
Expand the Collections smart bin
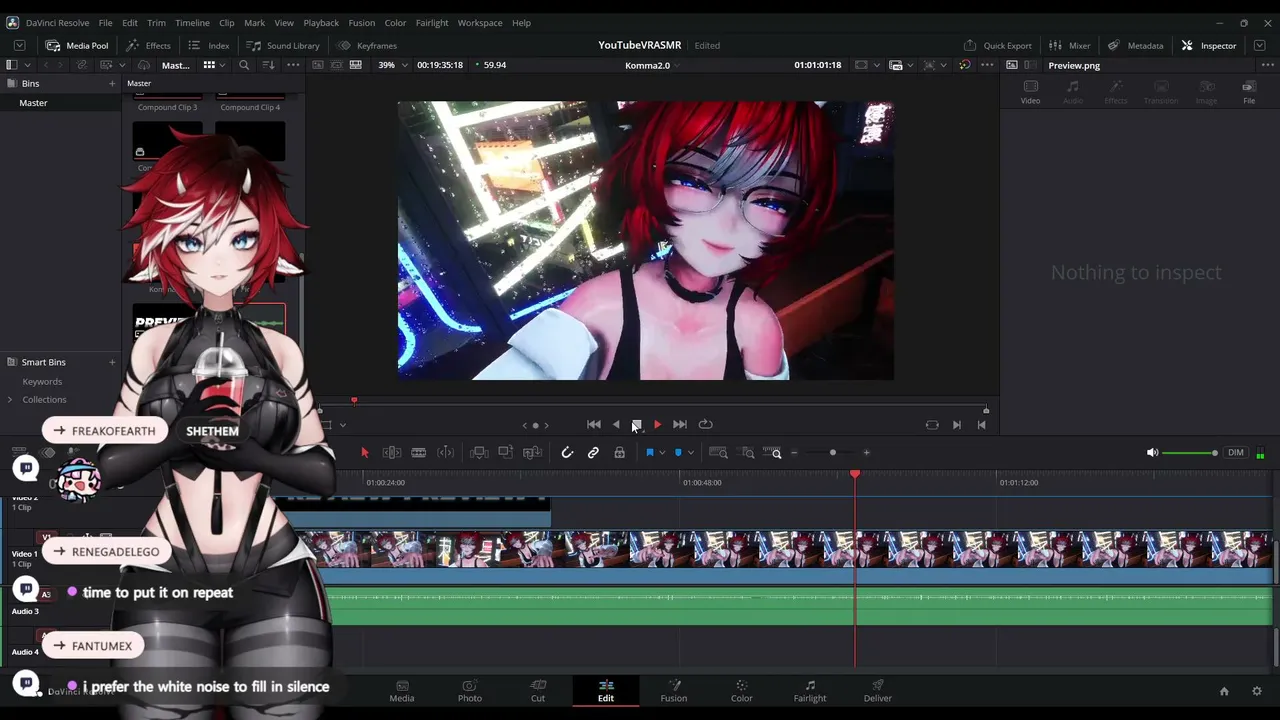click(10, 400)
